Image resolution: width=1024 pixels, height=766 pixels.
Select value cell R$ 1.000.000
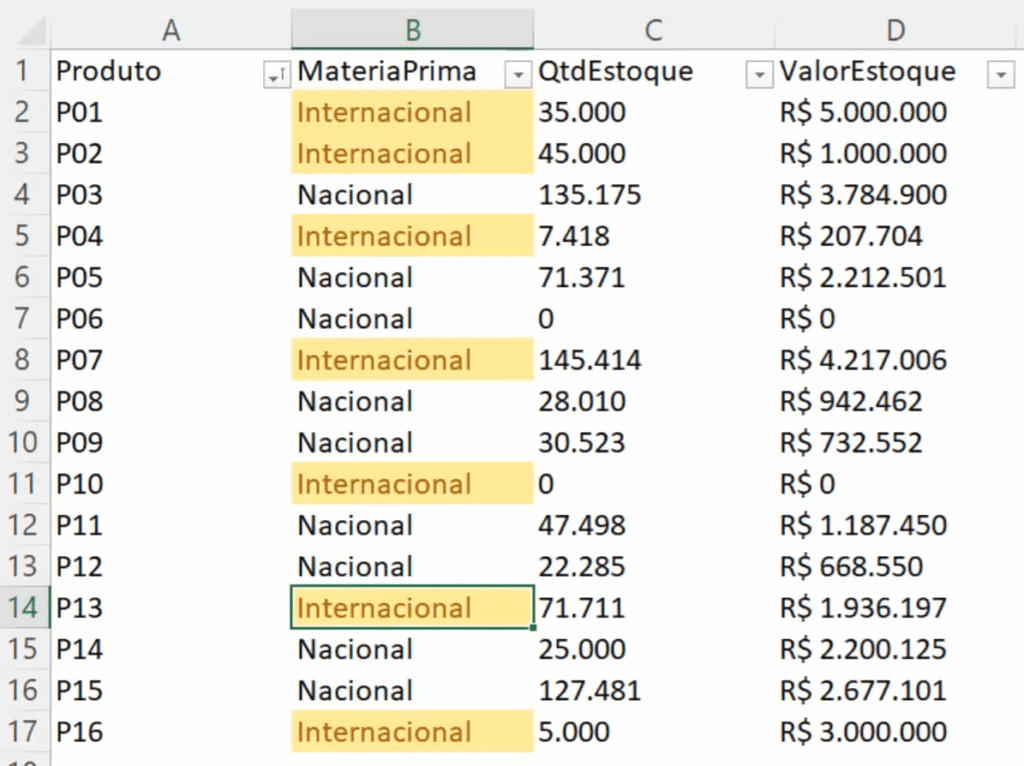pyautogui.click(x=896, y=153)
